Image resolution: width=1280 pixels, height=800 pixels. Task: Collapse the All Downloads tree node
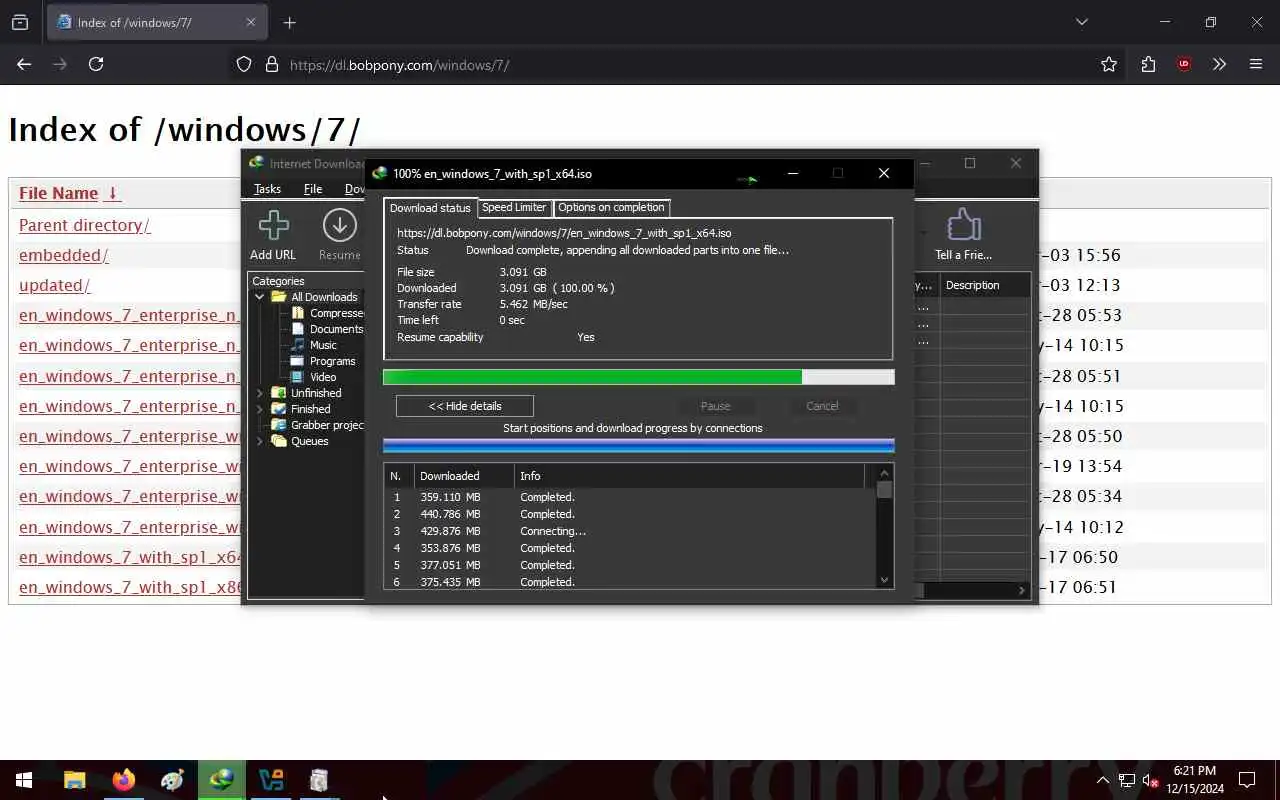(260, 297)
